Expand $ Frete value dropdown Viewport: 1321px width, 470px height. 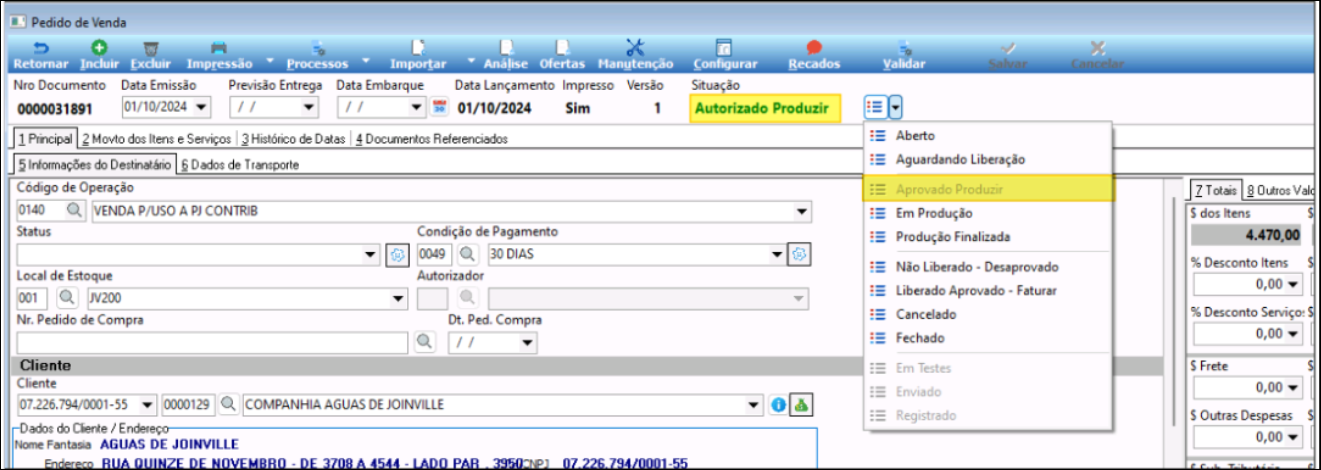pos(1292,387)
